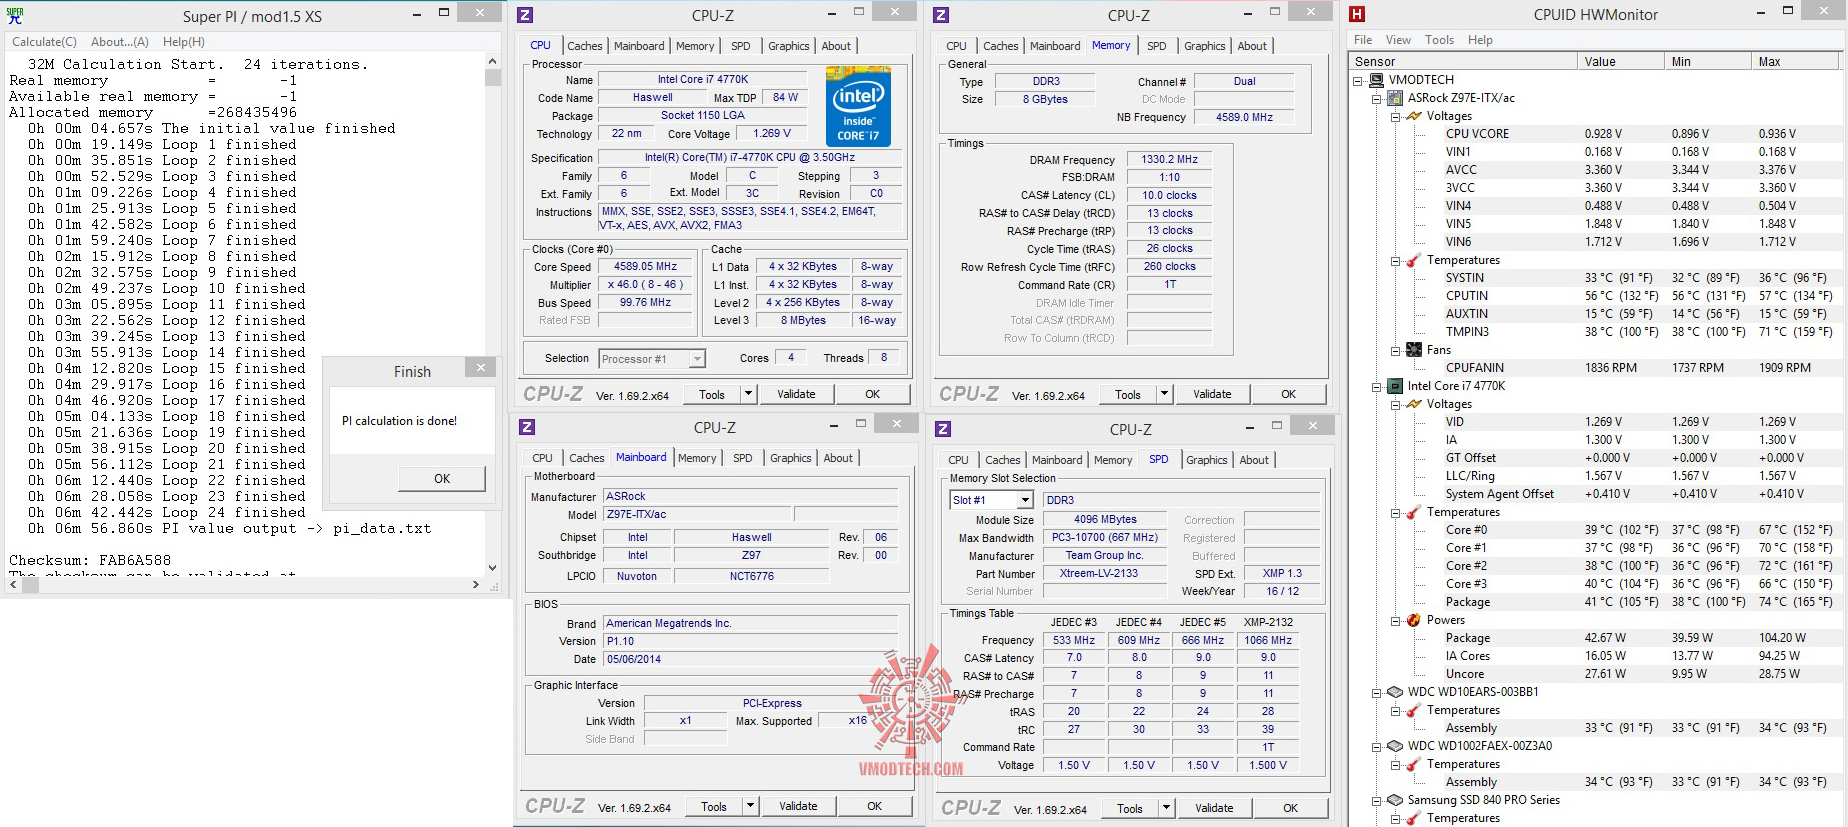Switch to About tab in CPU-Z Mainboard window
The width and height of the screenshot is (1848, 827).
[838, 458]
